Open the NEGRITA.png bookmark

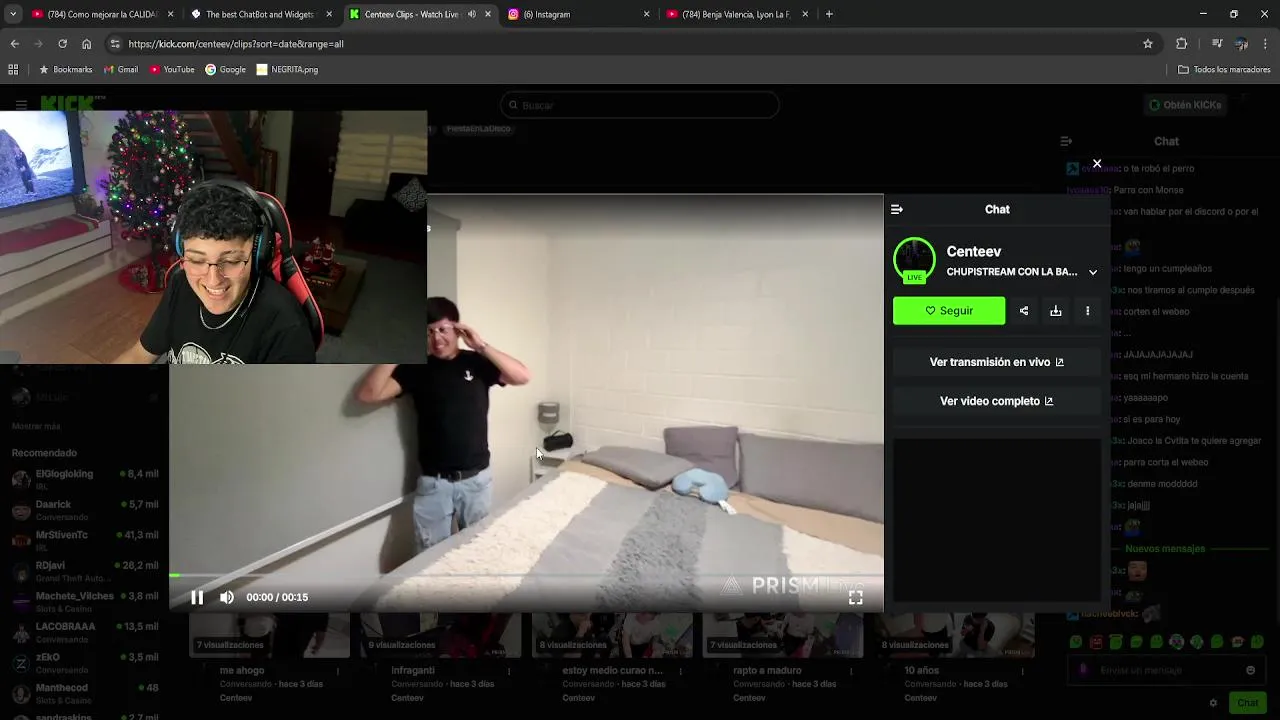(287, 70)
